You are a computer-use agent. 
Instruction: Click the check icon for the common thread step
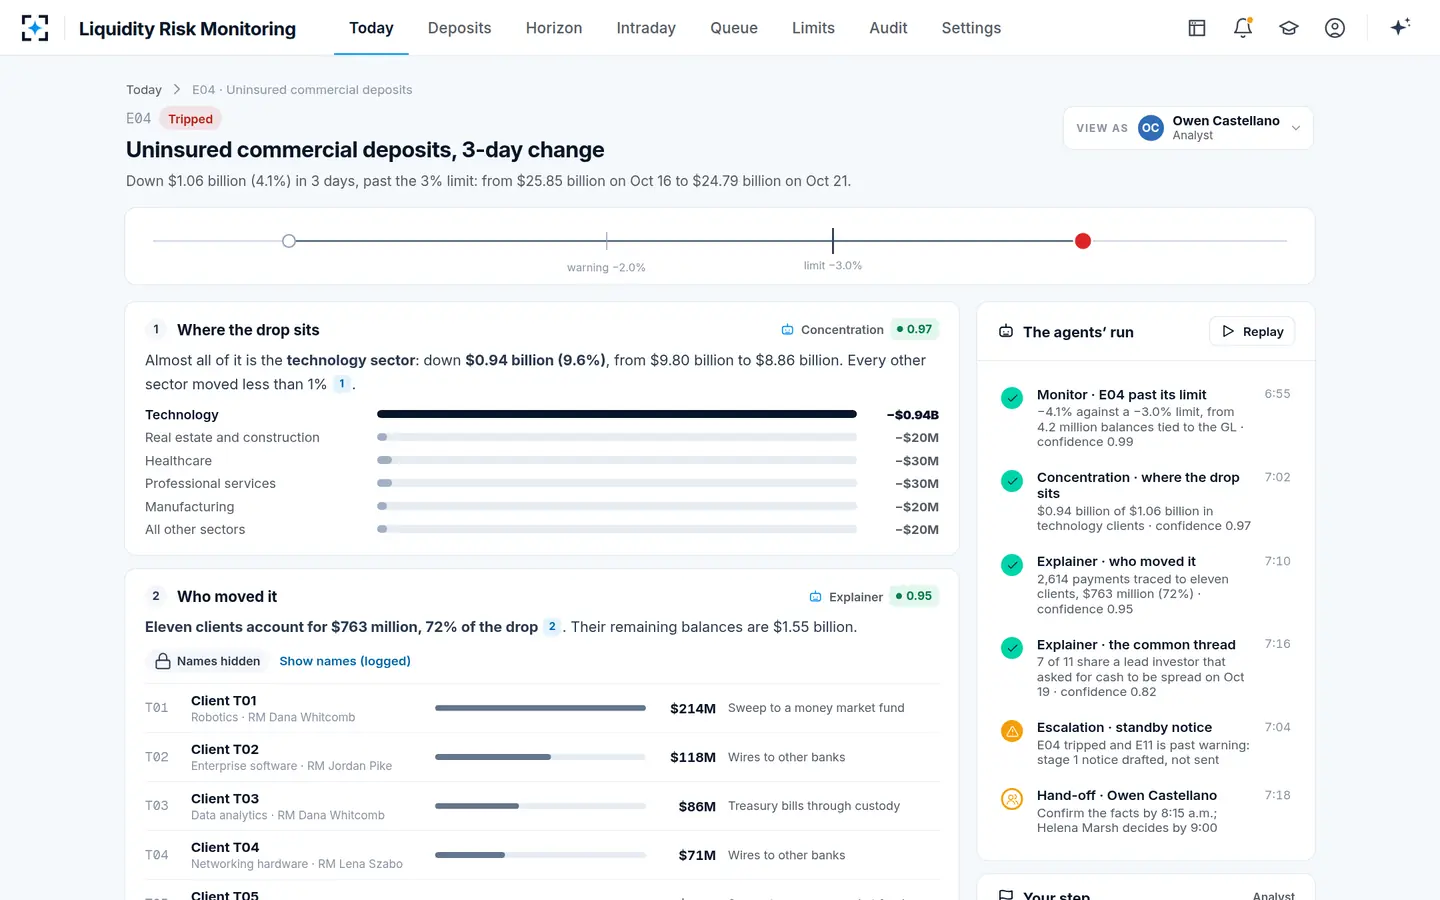tap(1012, 647)
